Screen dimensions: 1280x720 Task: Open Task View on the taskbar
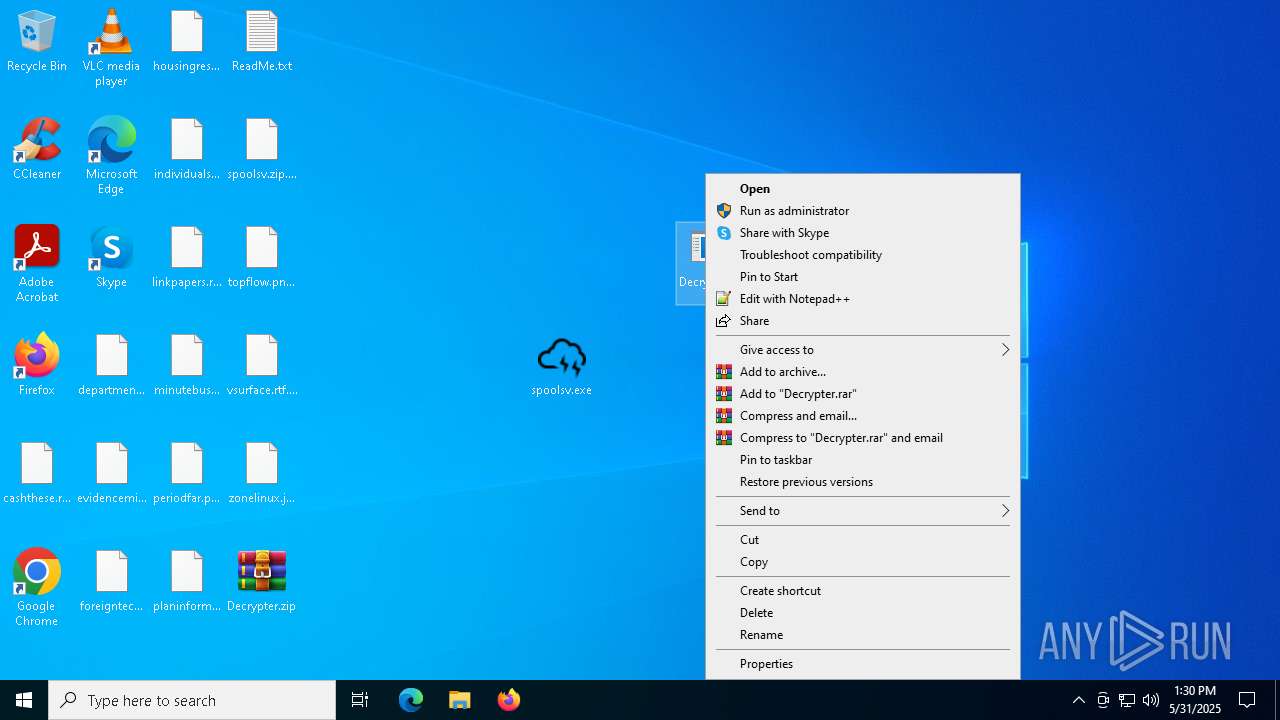(x=360, y=700)
